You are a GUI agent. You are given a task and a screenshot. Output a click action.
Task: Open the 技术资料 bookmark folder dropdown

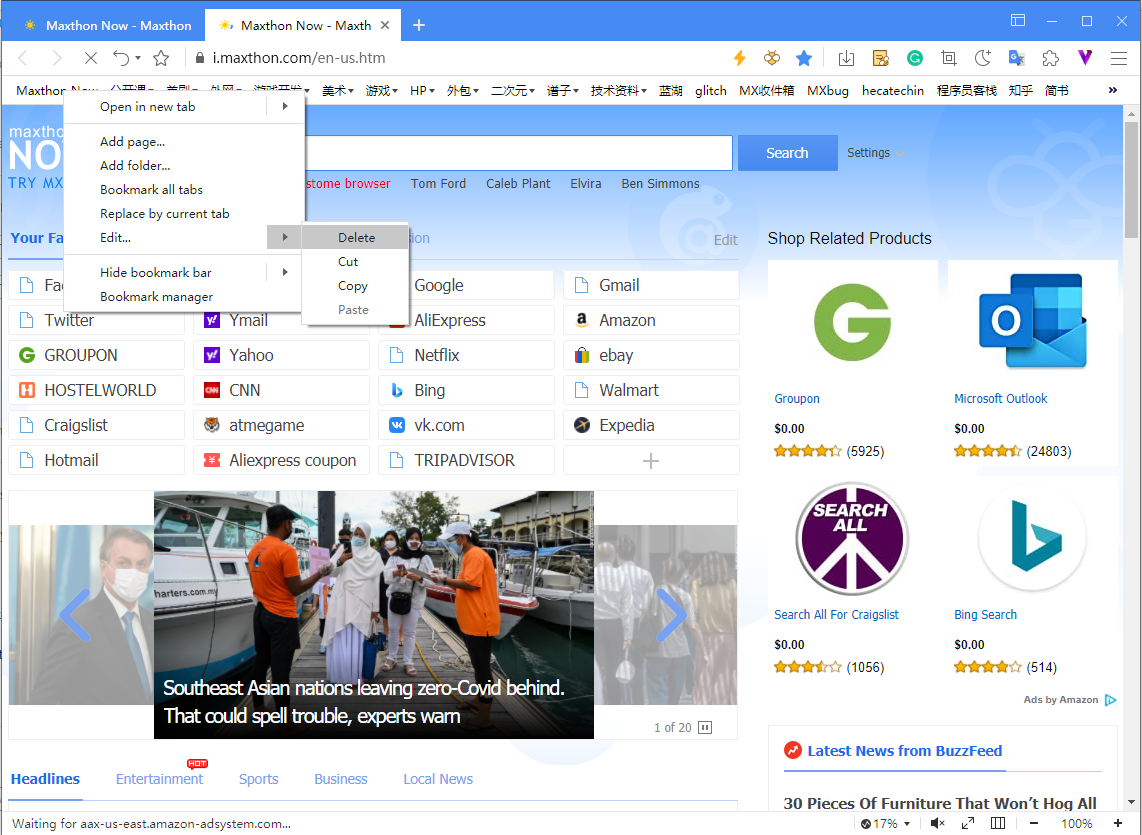click(x=618, y=90)
